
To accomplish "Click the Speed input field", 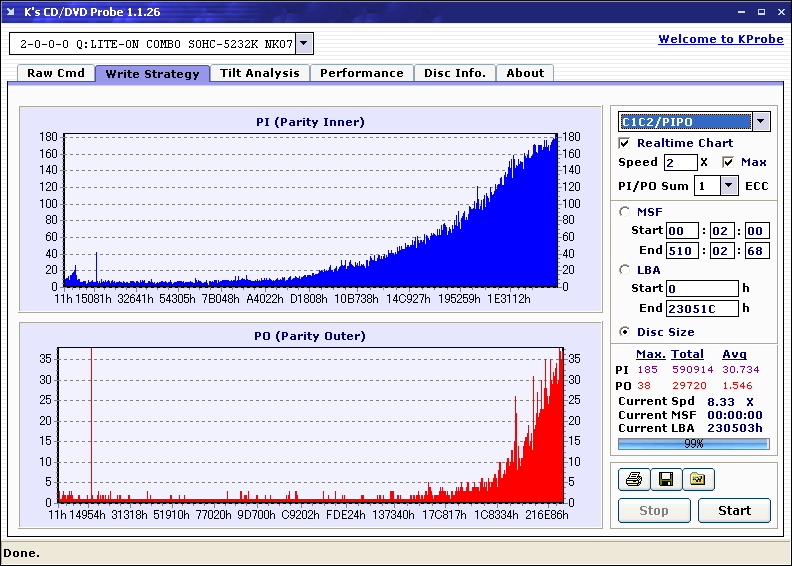I will tap(680, 163).
